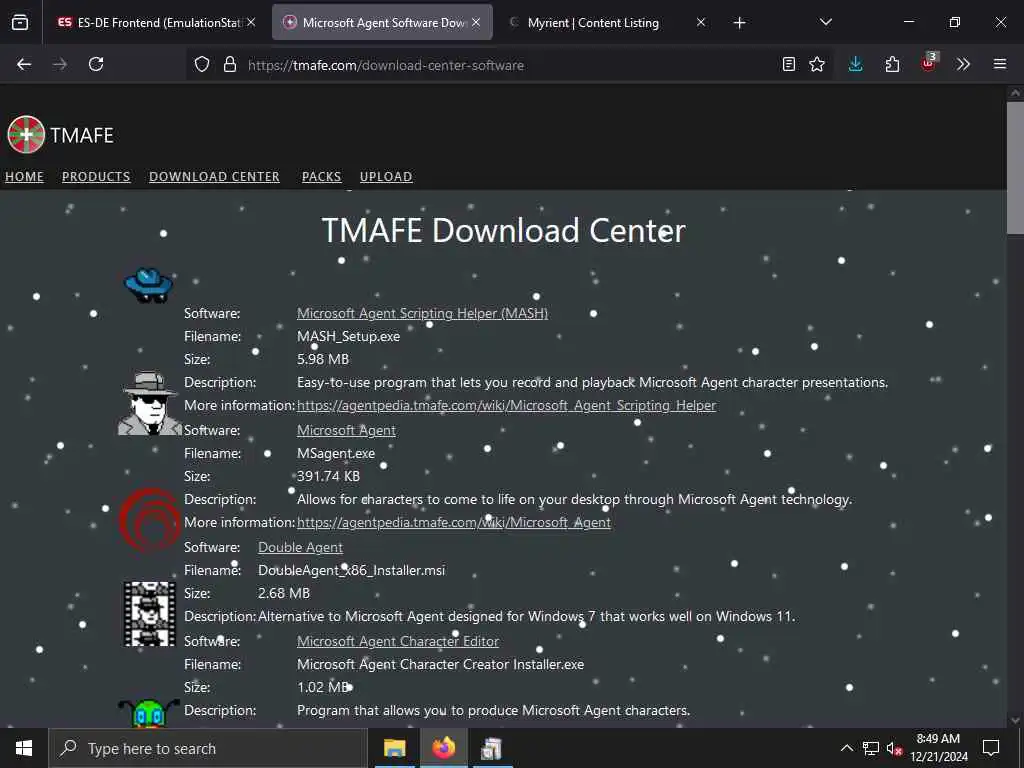Open the PRODUCTS navigation link

(96, 176)
